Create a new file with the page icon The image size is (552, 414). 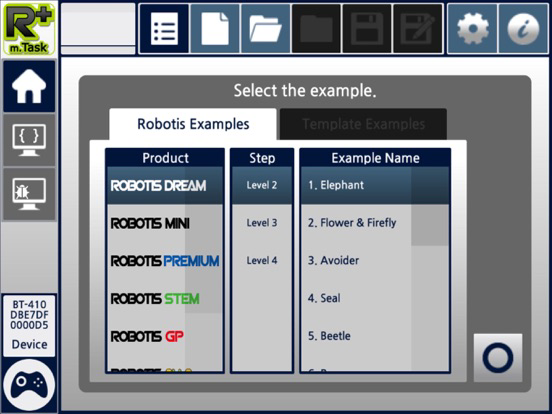coord(215,29)
